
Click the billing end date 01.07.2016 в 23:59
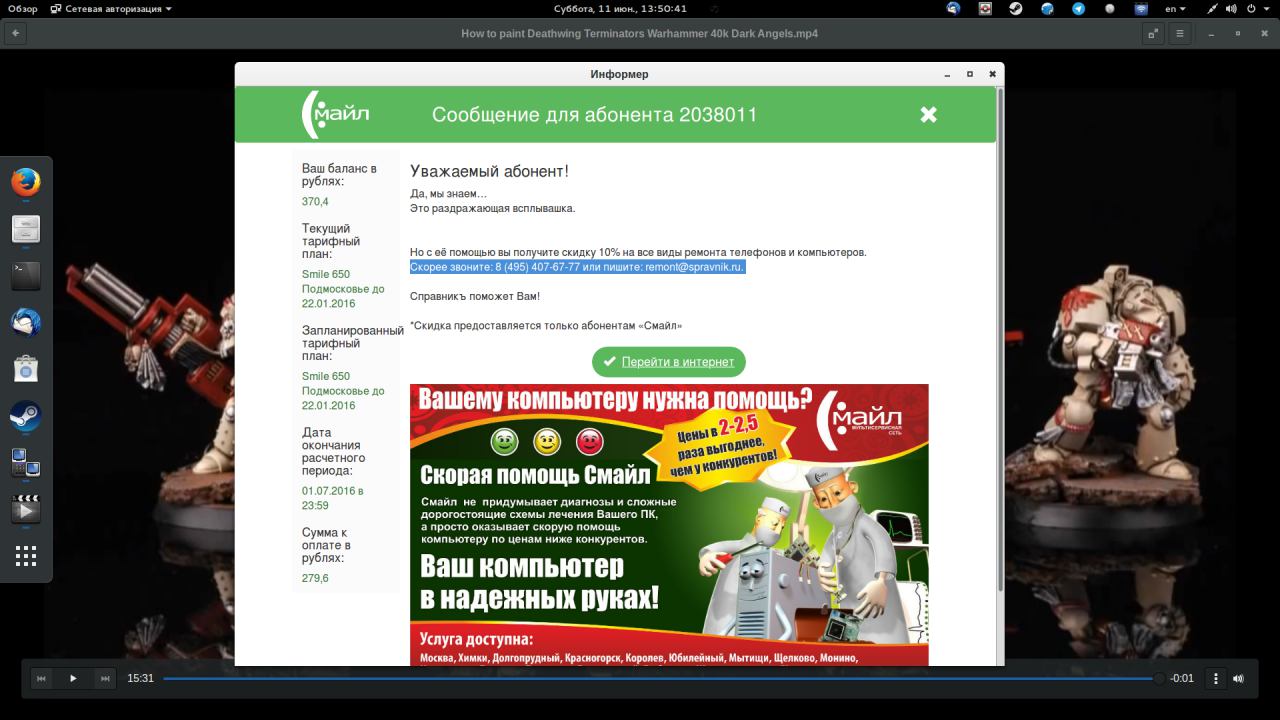tap(332, 498)
